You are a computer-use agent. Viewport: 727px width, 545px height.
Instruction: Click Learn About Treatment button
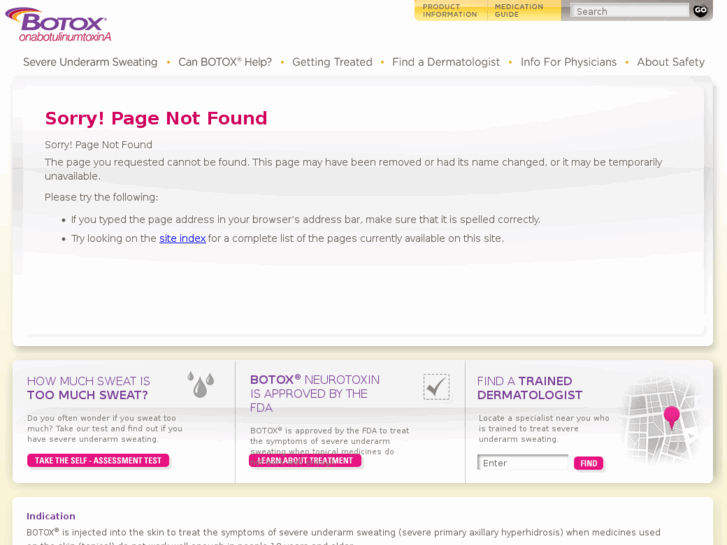[305, 461]
